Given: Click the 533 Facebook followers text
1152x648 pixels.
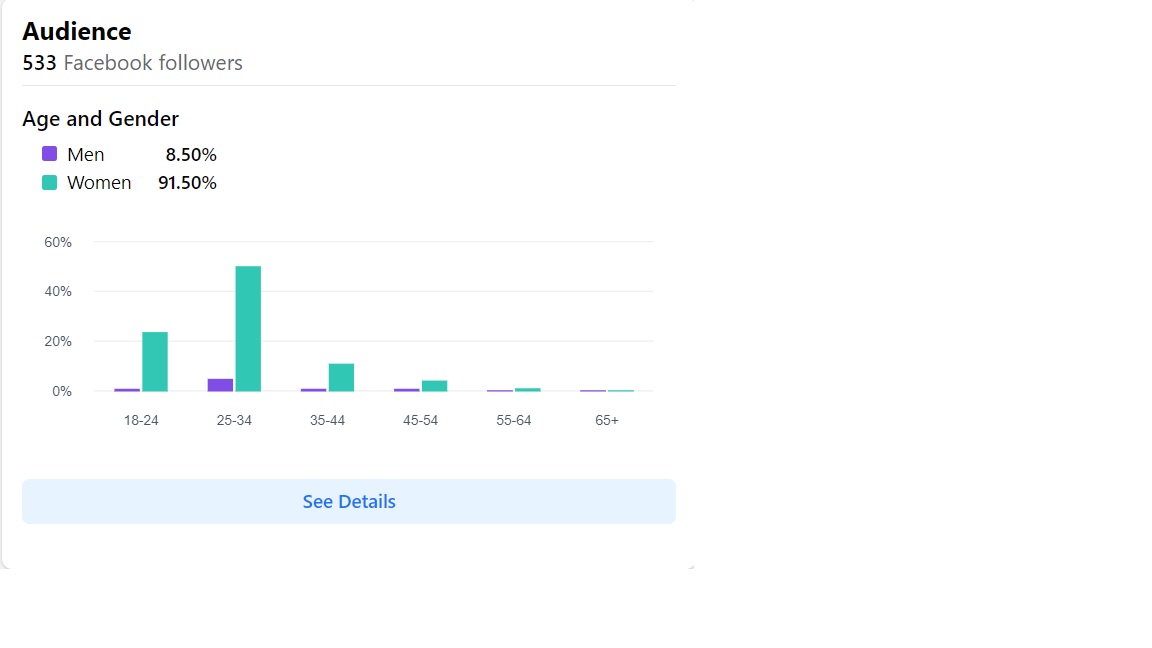Looking at the screenshot, I should coord(132,63).
